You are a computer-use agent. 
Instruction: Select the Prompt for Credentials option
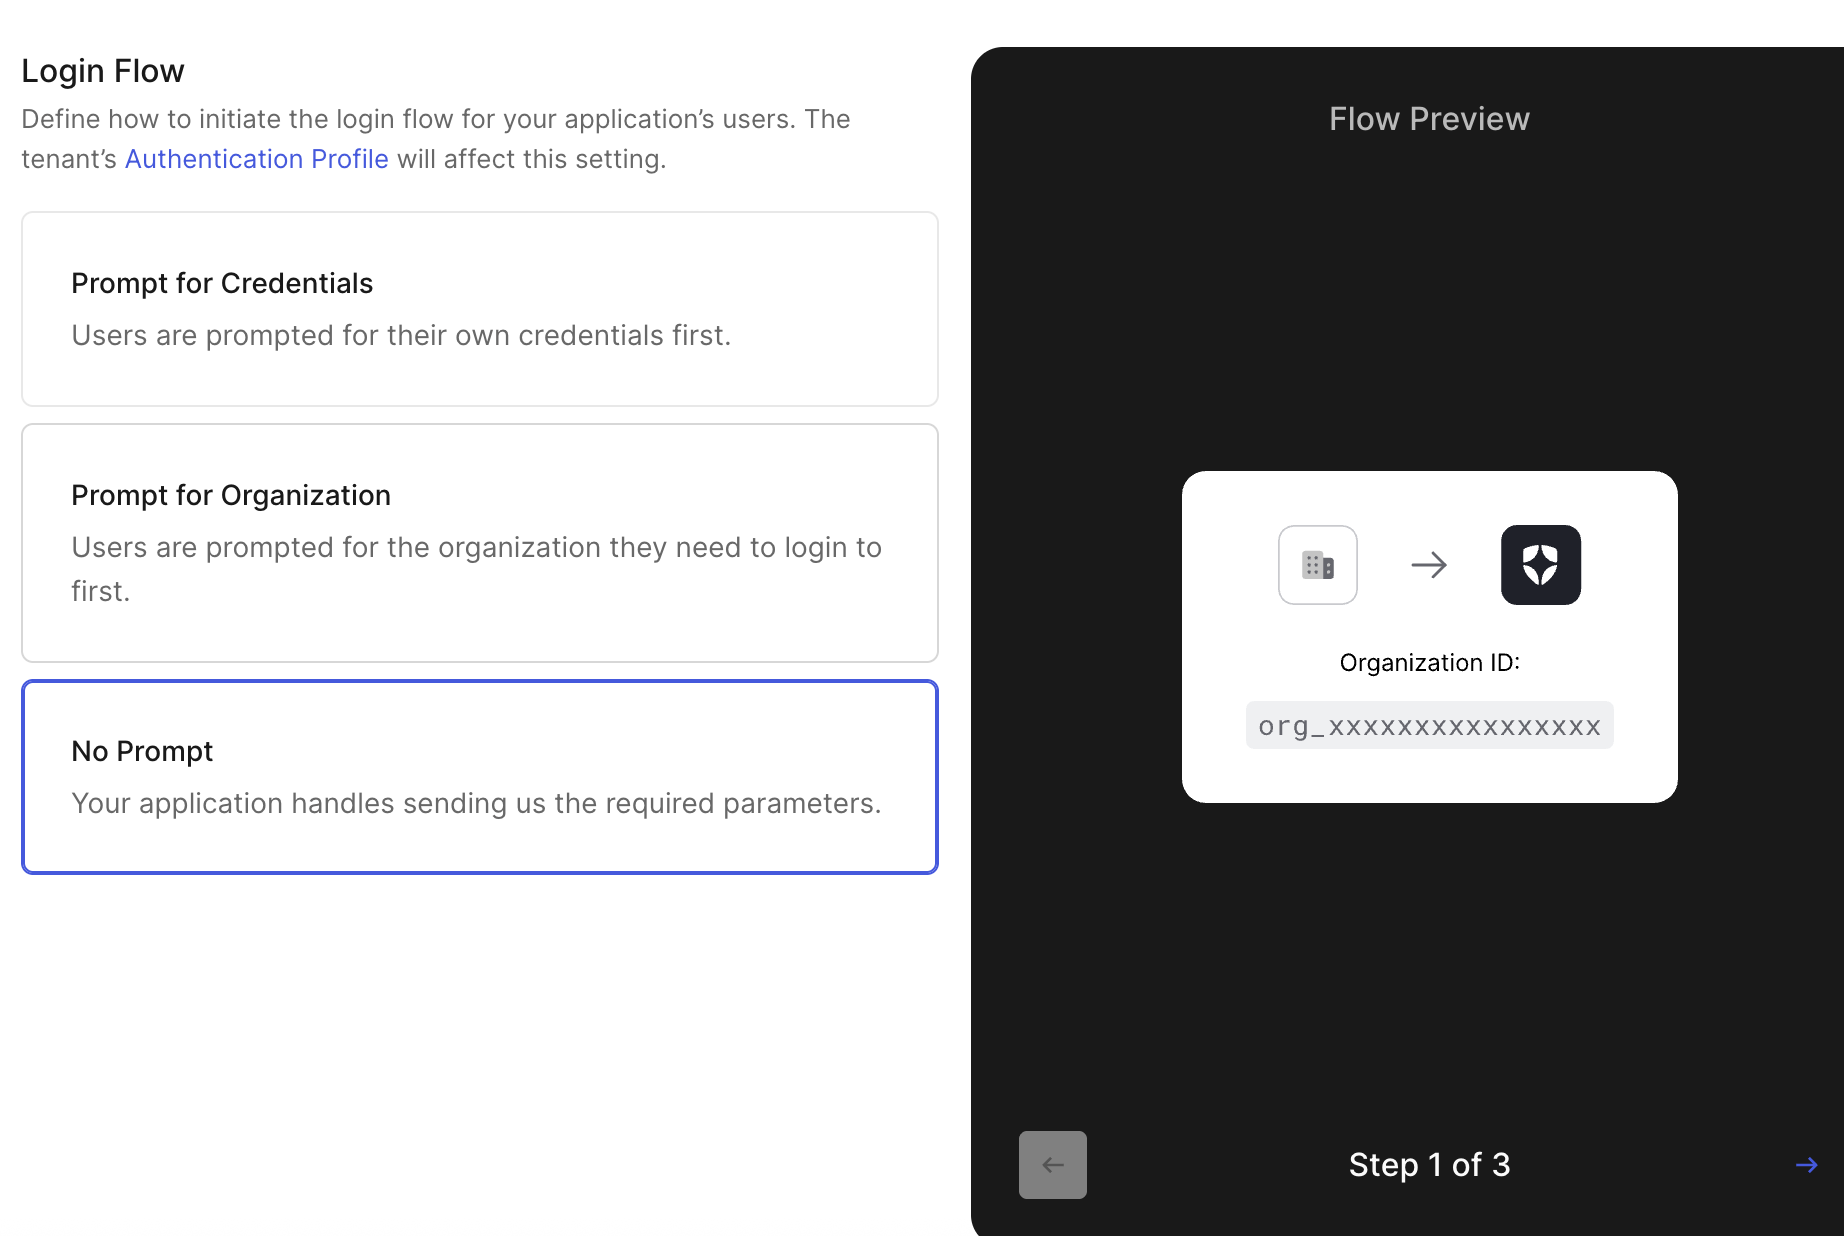[x=479, y=309]
